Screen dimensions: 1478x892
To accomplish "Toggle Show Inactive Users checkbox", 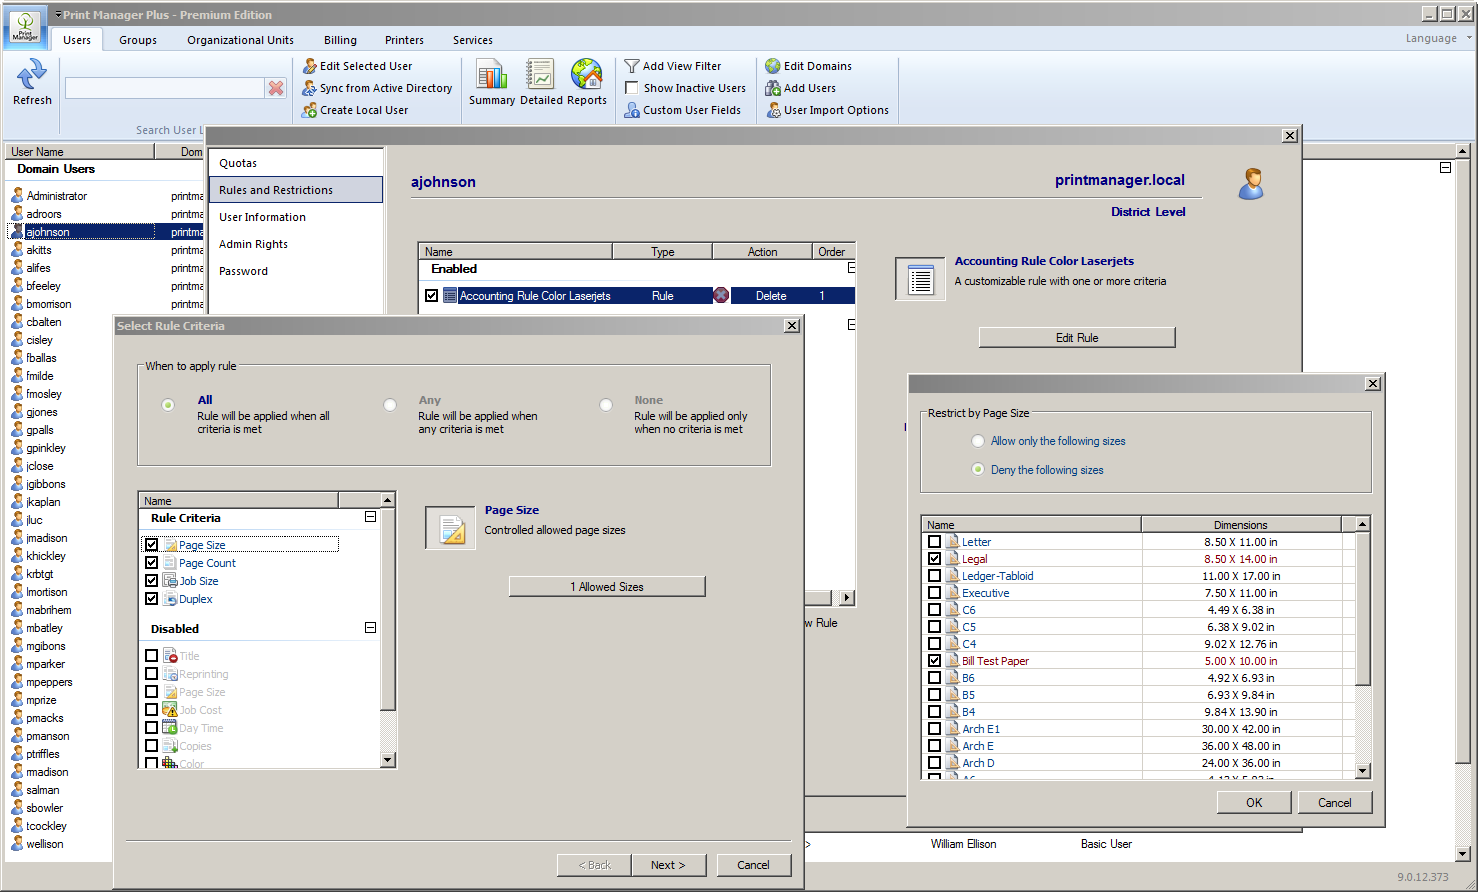I will coord(632,88).
